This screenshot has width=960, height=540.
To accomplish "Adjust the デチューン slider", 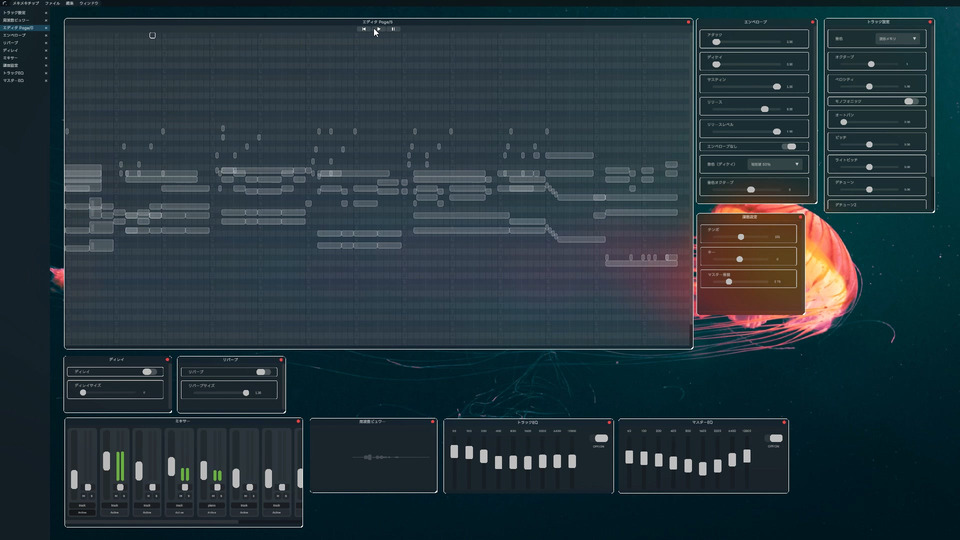I will [x=869, y=189].
